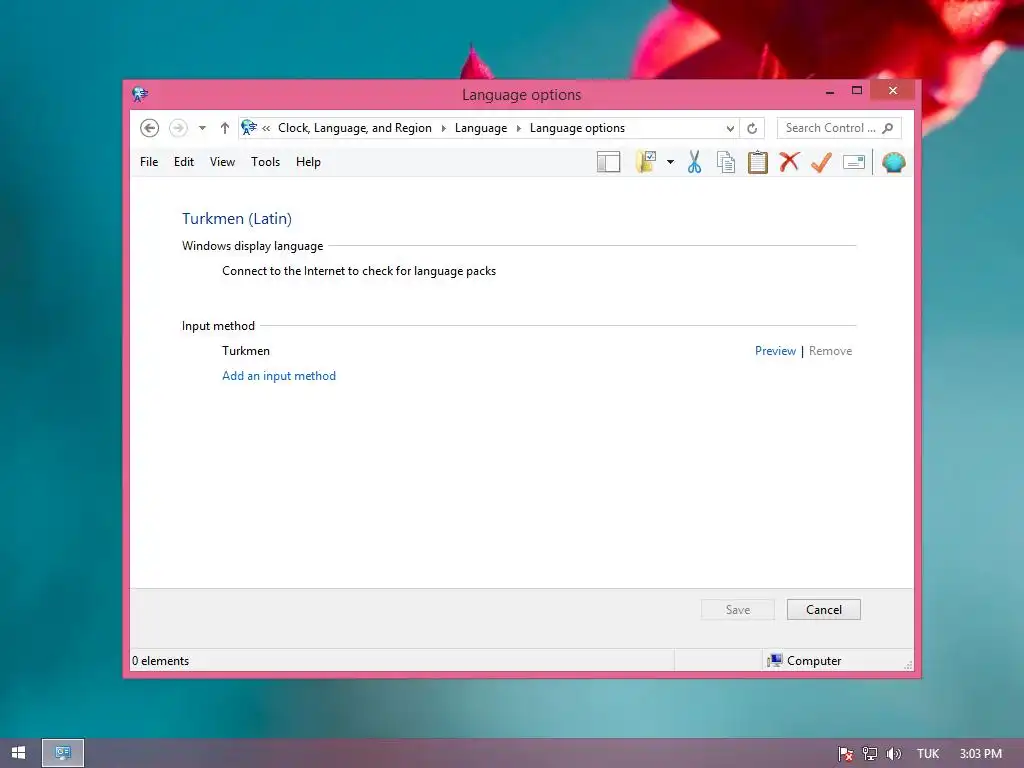Screen dimensions: 1024x768
Task: Select the Turkmen input method row
Action: coord(246,351)
